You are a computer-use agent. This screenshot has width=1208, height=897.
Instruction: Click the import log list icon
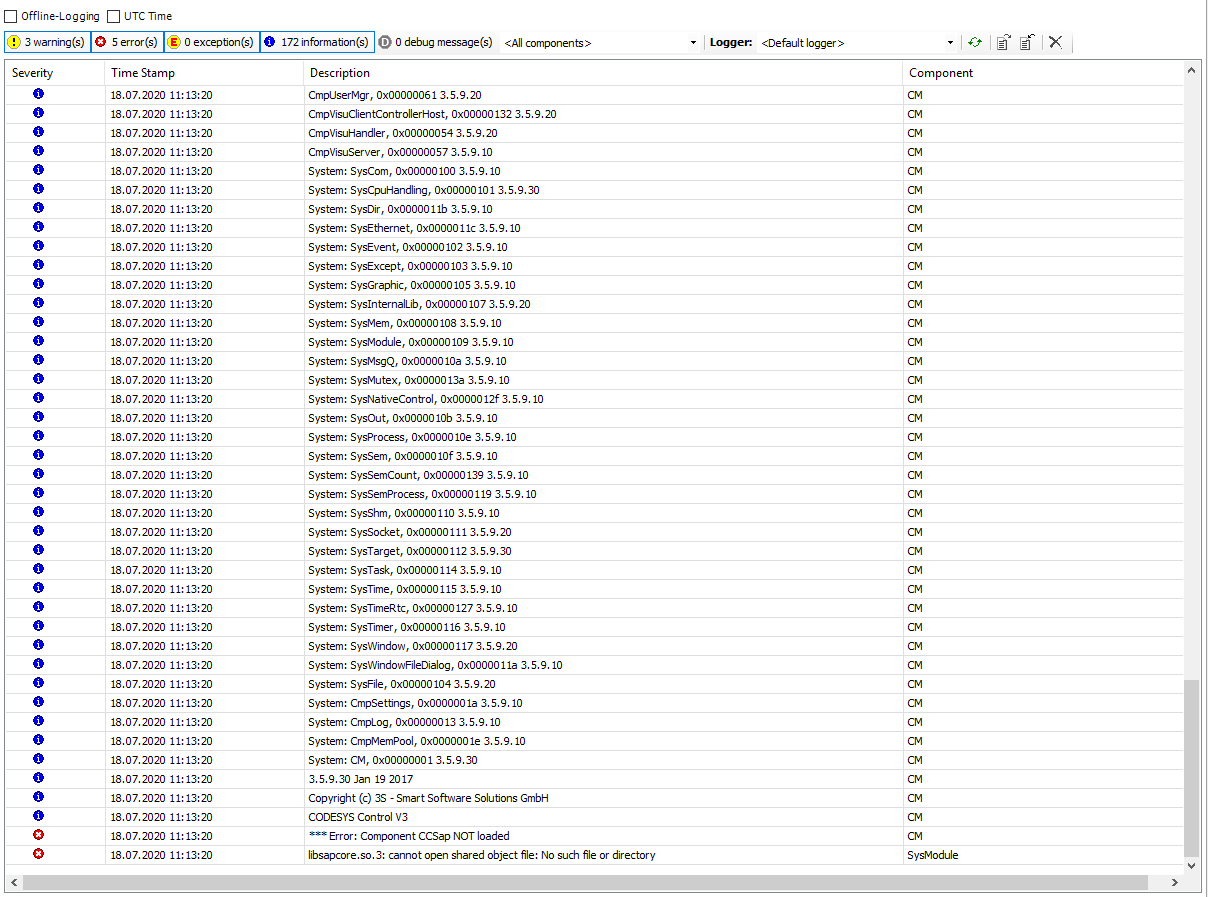1027,43
